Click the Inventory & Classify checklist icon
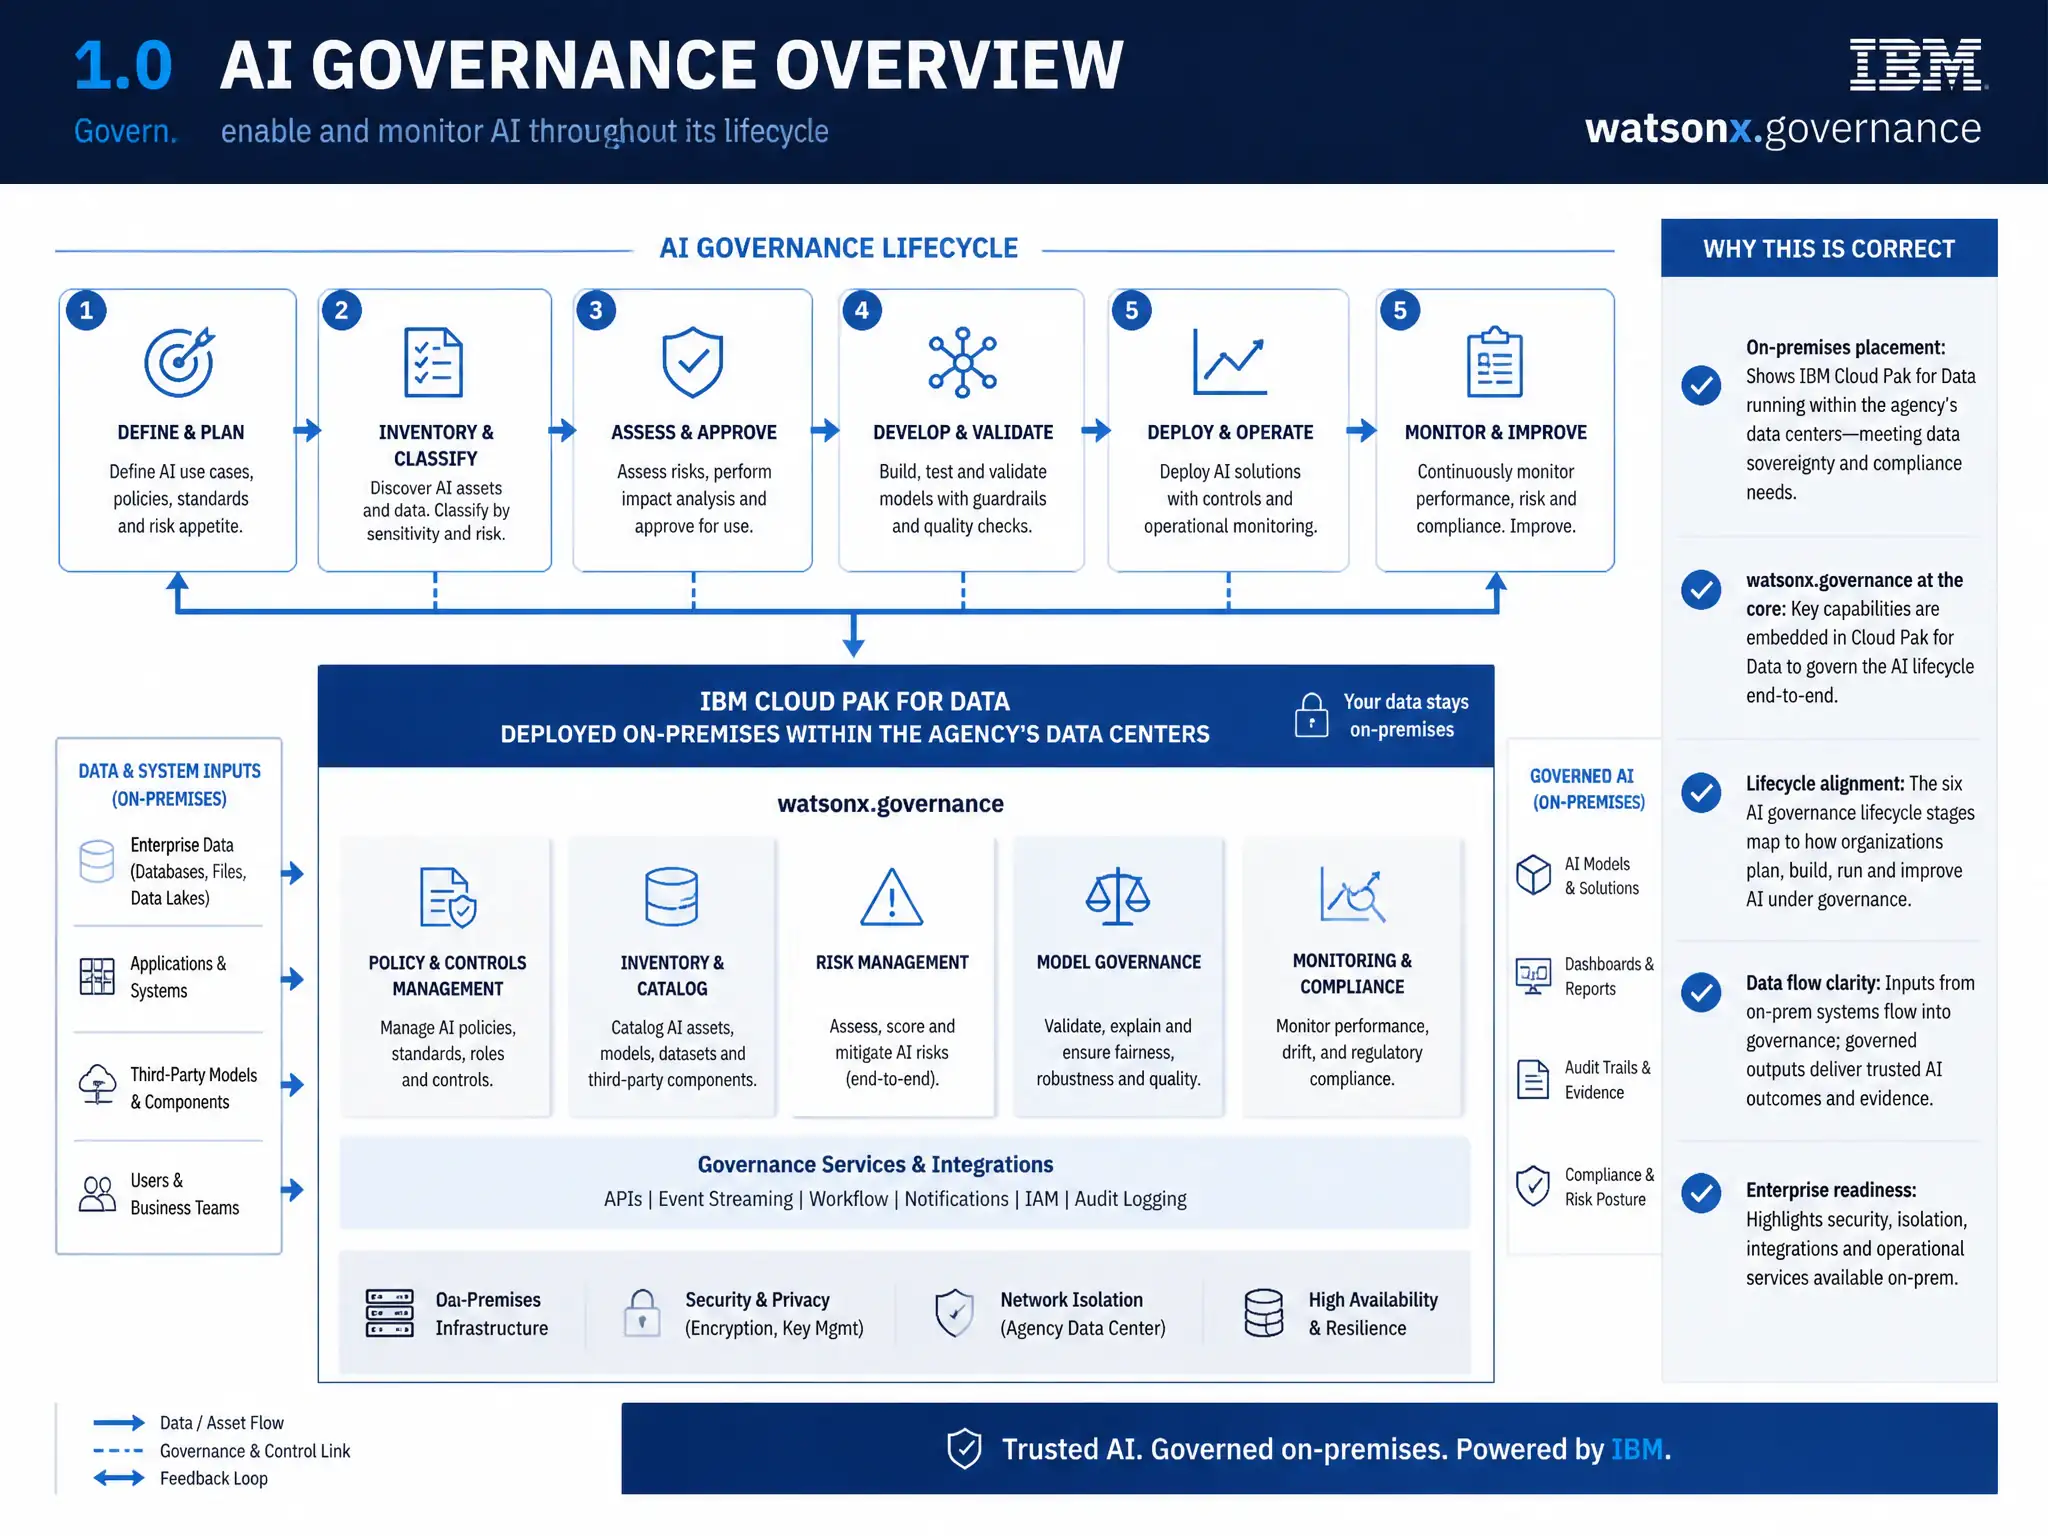This screenshot has height=1536, width=2048. point(434,361)
